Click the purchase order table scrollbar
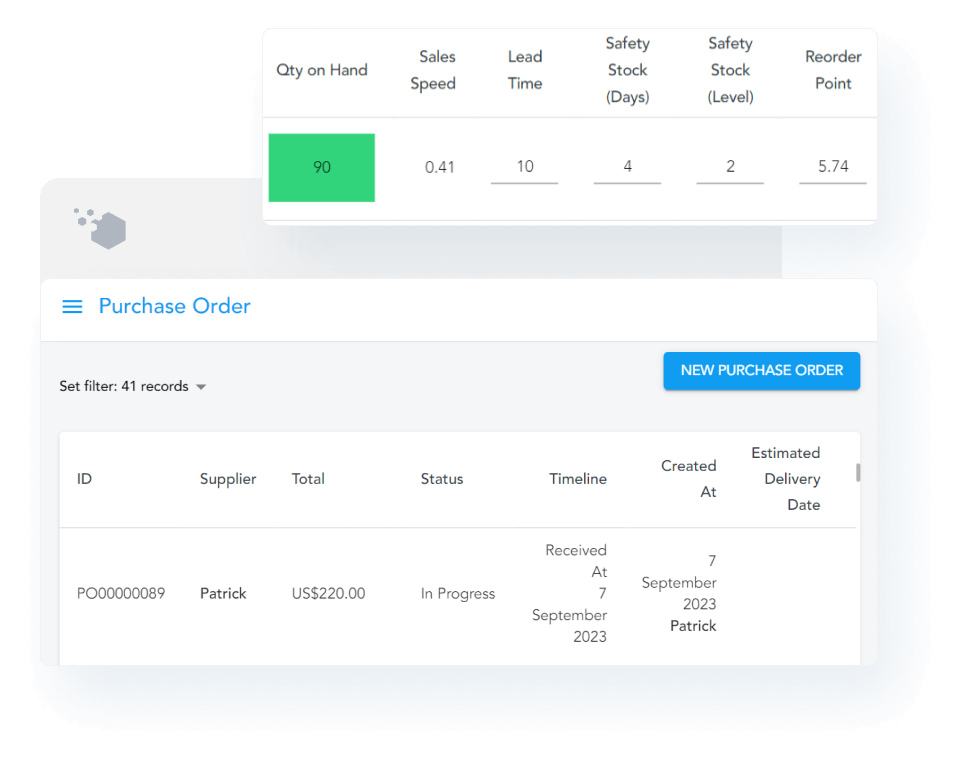The width and height of the screenshot is (958, 758). pyautogui.click(x=857, y=473)
